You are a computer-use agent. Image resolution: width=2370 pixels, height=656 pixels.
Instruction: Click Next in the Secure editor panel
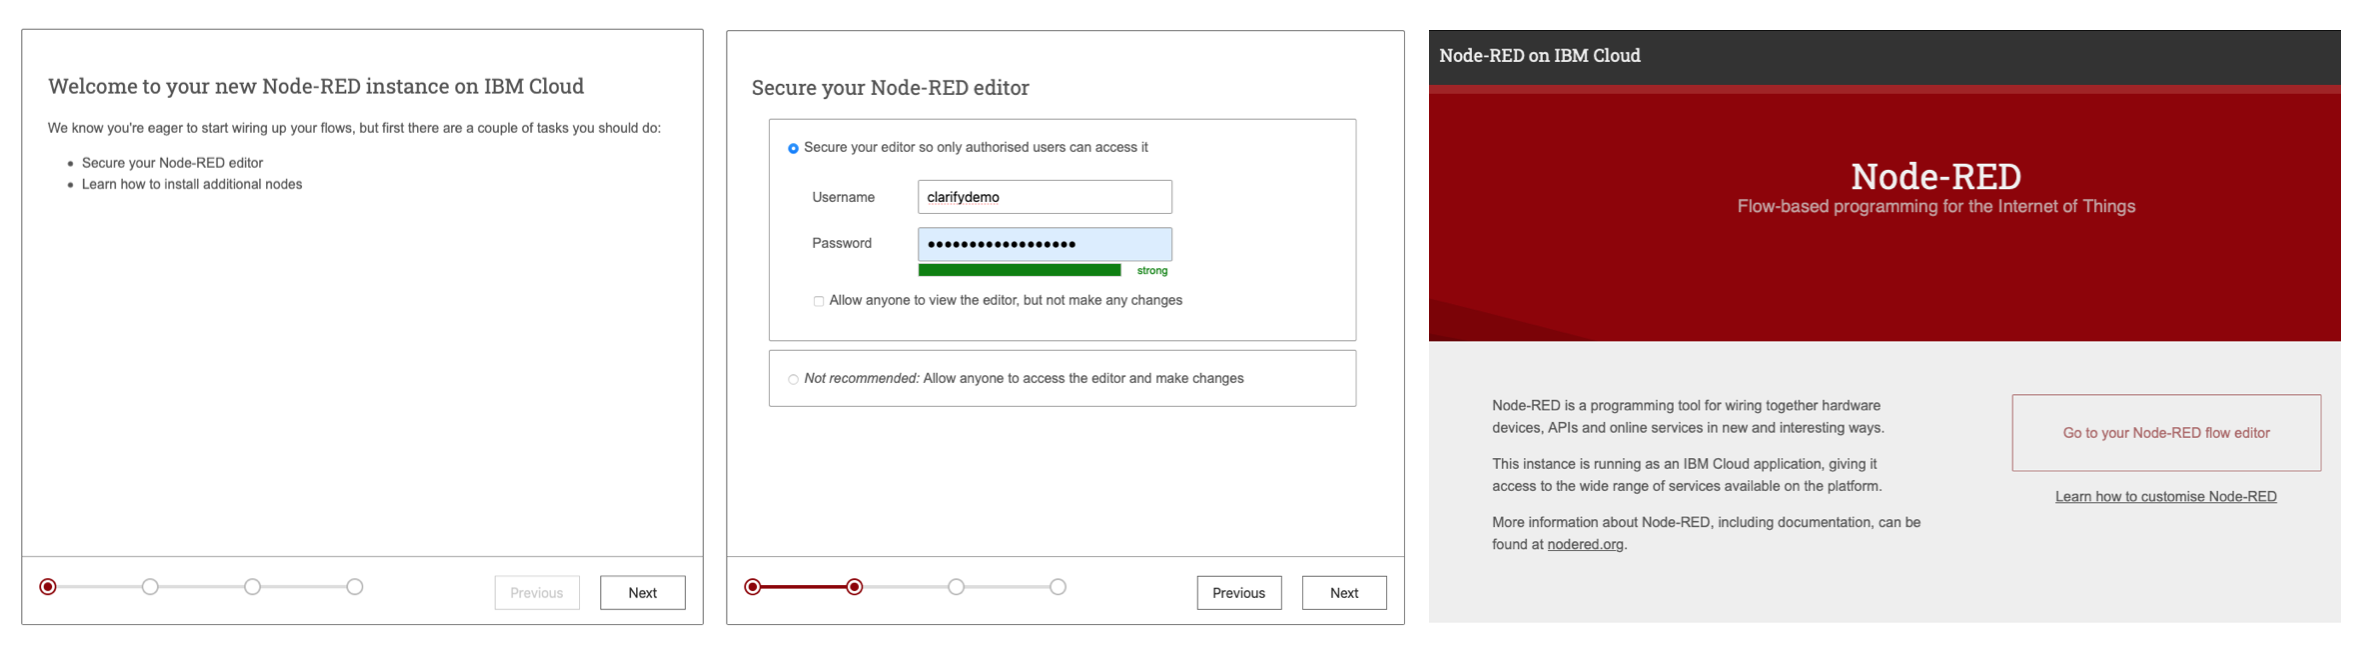coord(1344,592)
